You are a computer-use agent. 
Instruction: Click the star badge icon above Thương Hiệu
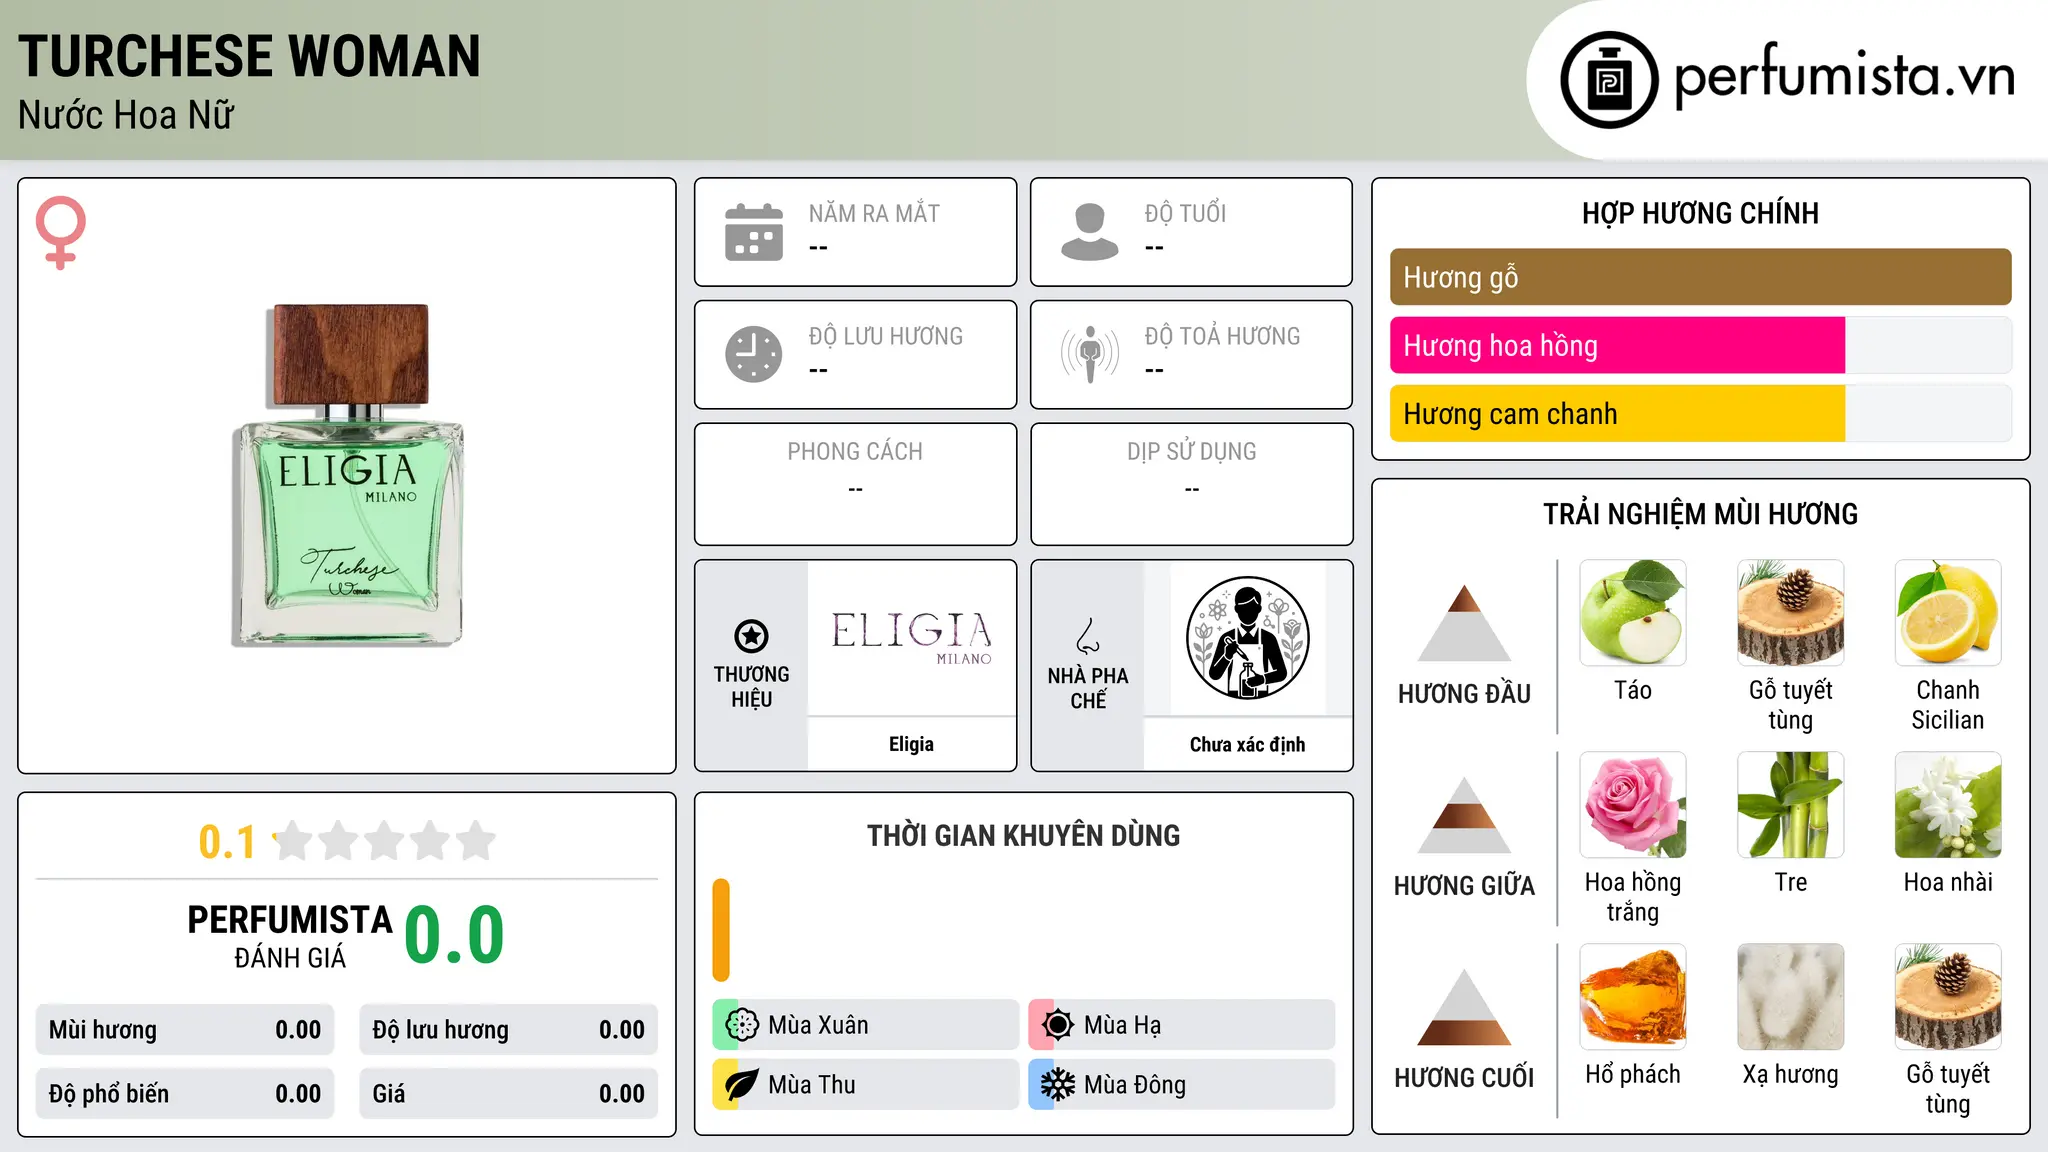tap(751, 636)
